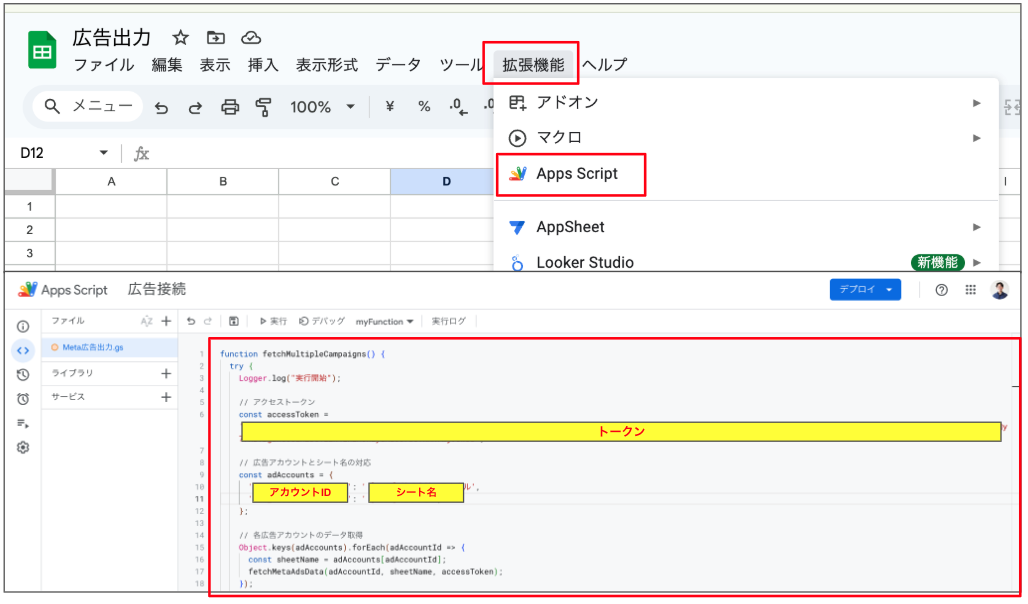Click the move-to-folder icon beside title
This screenshot has height=604, width=1028.
(216, 38)
